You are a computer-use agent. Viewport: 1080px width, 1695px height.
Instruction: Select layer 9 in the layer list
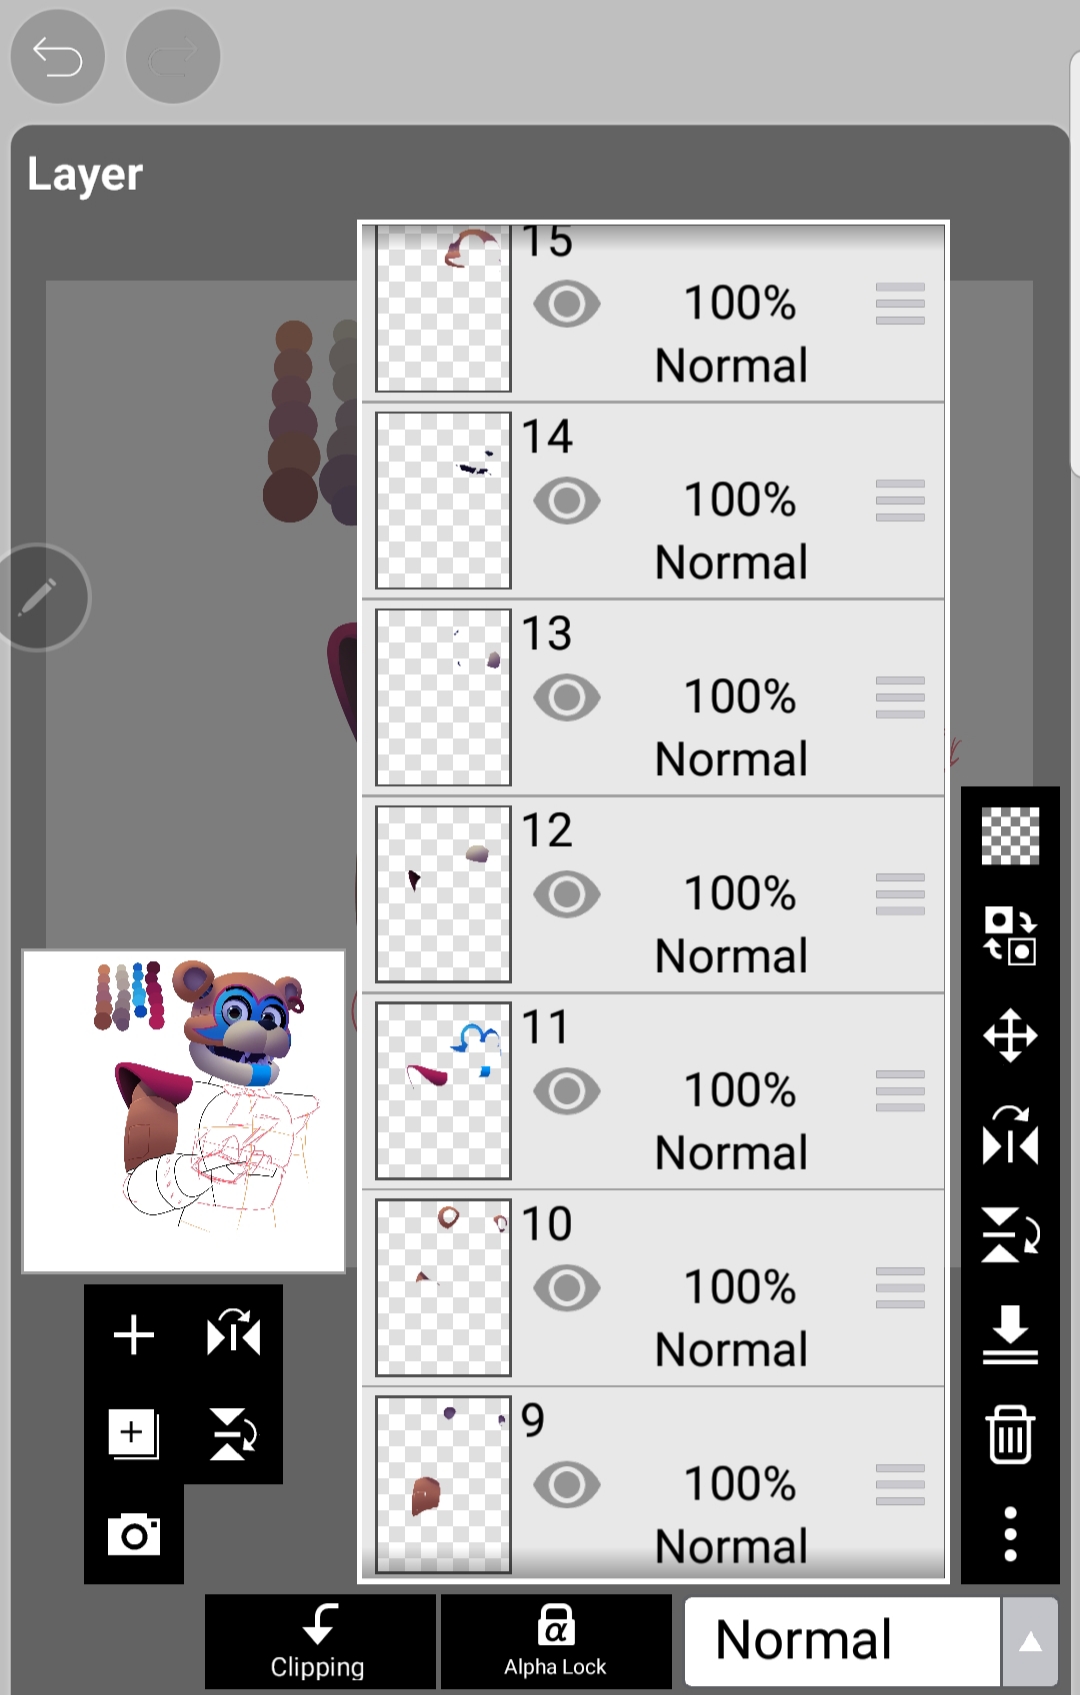pos(653,1484)
